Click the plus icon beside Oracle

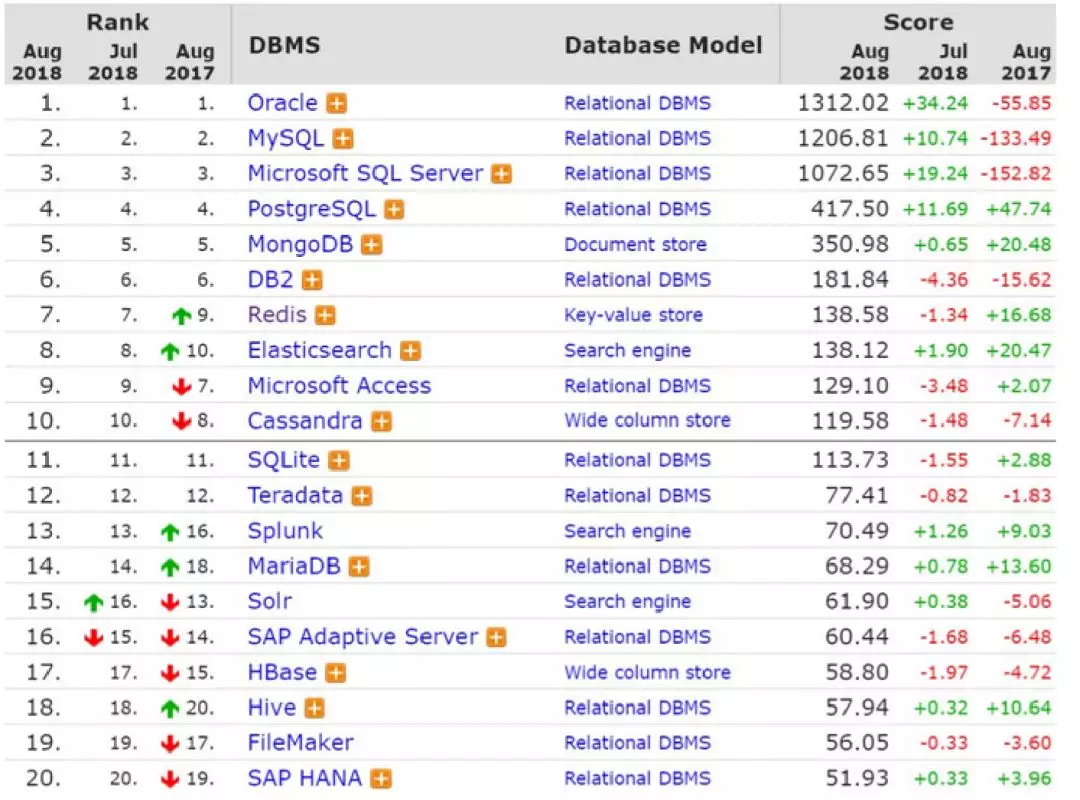tap(337, 104)
